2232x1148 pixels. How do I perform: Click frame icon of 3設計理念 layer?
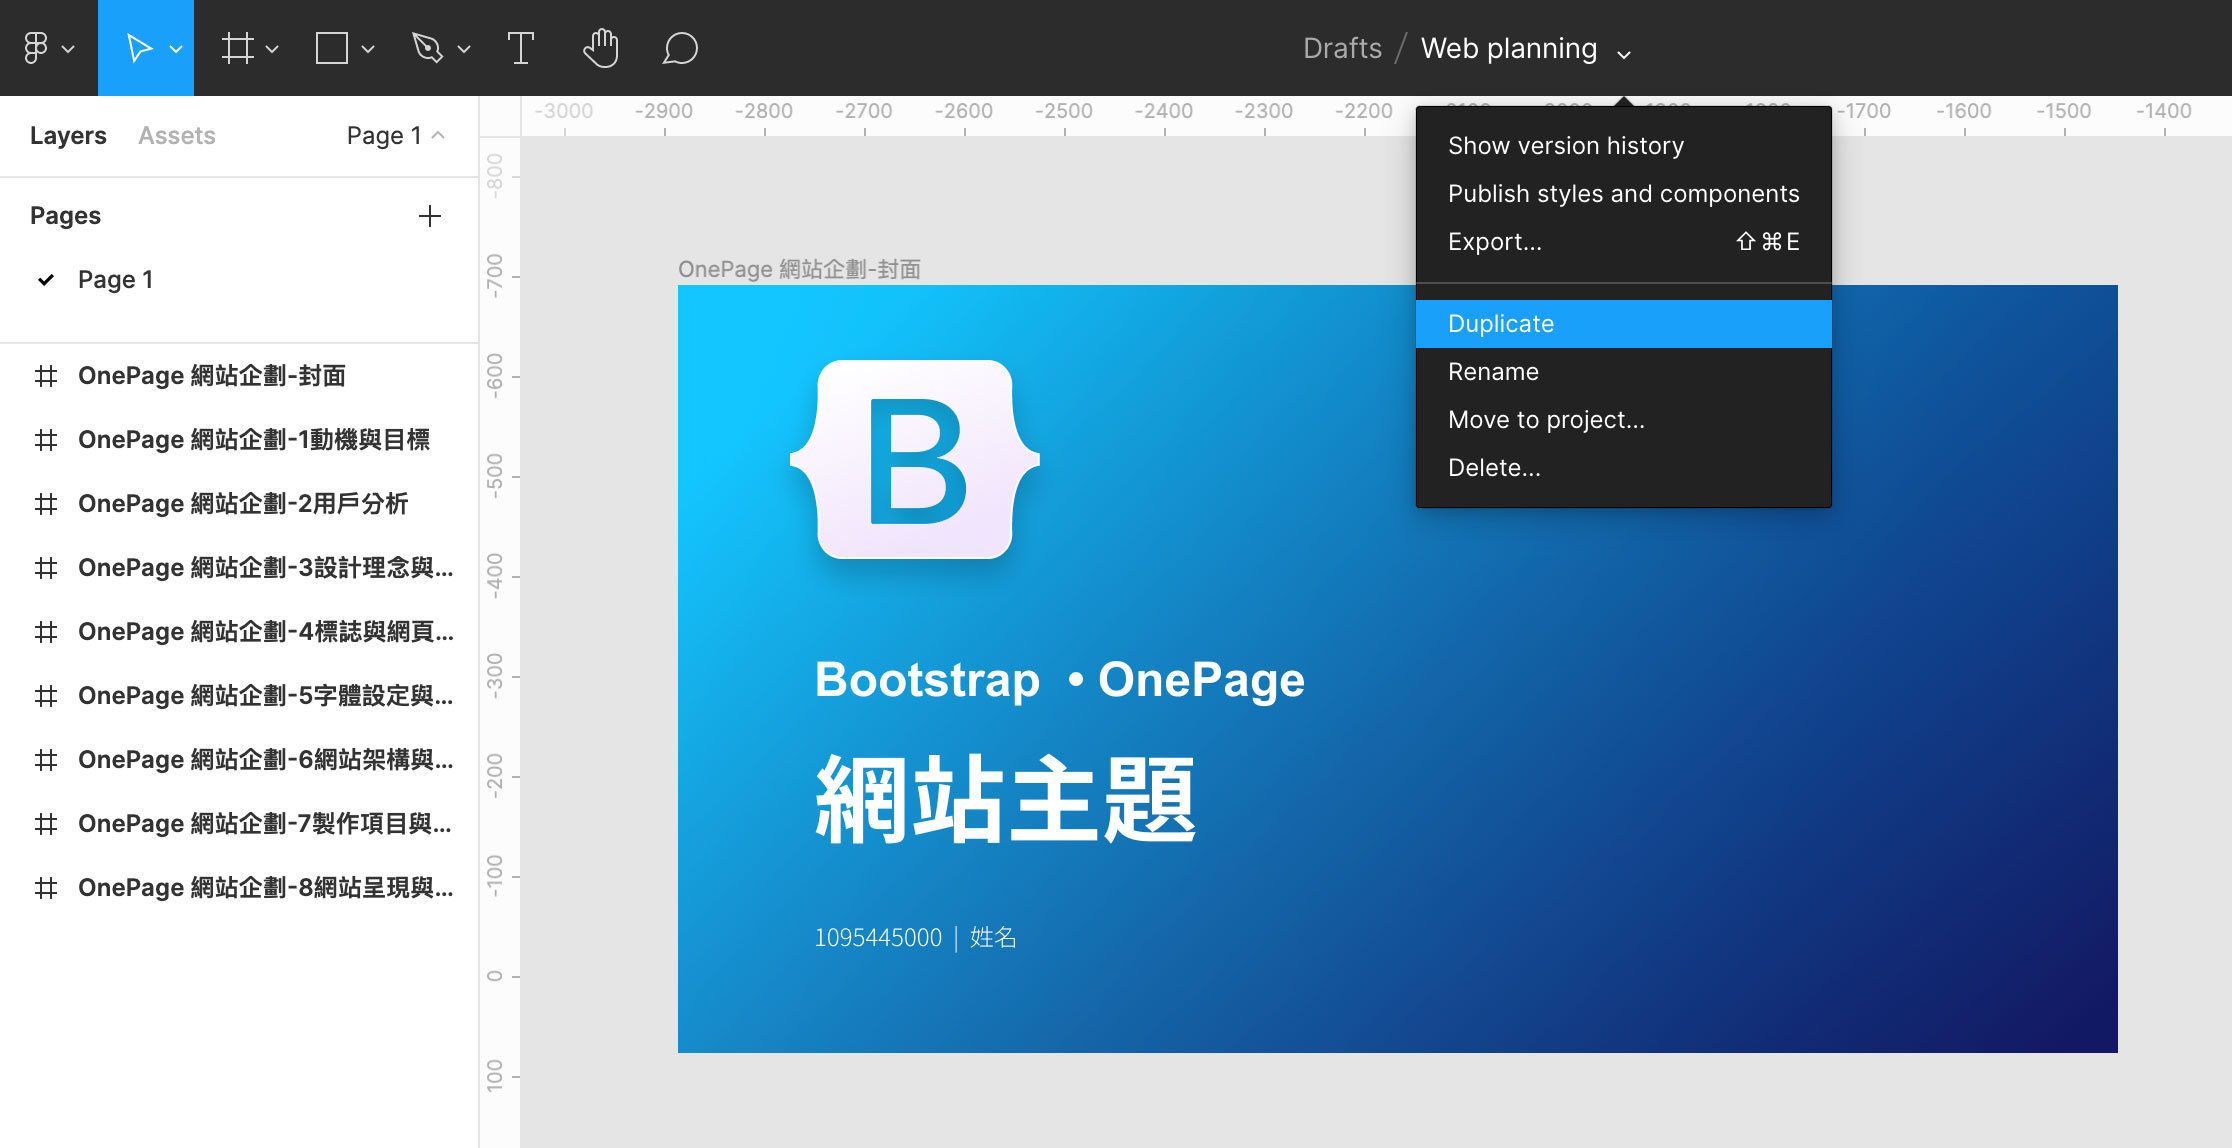click(46, 568)
